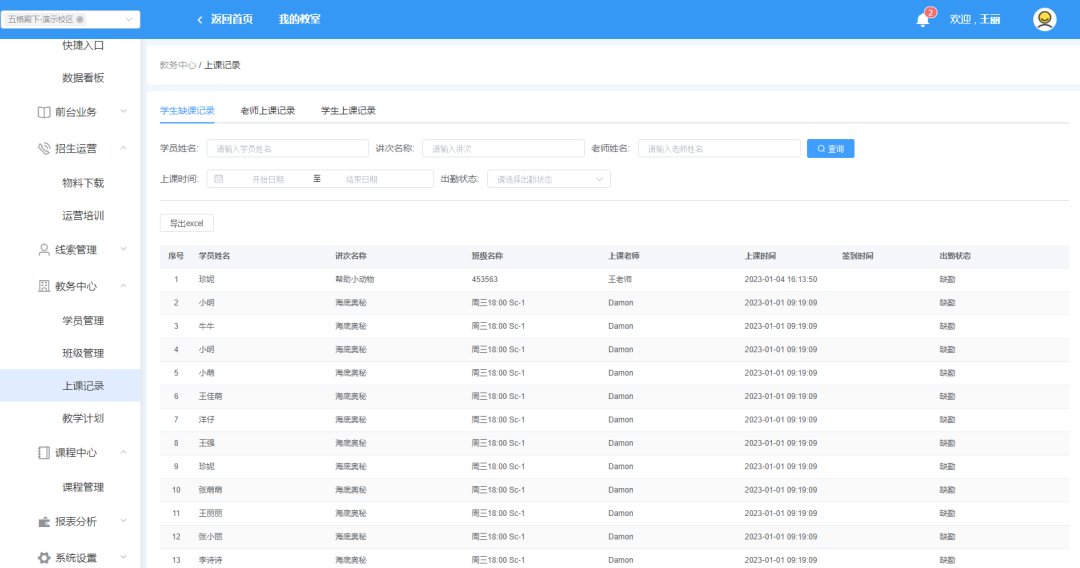
Task: Click the user avatar icon
Action: [1044, 20]
